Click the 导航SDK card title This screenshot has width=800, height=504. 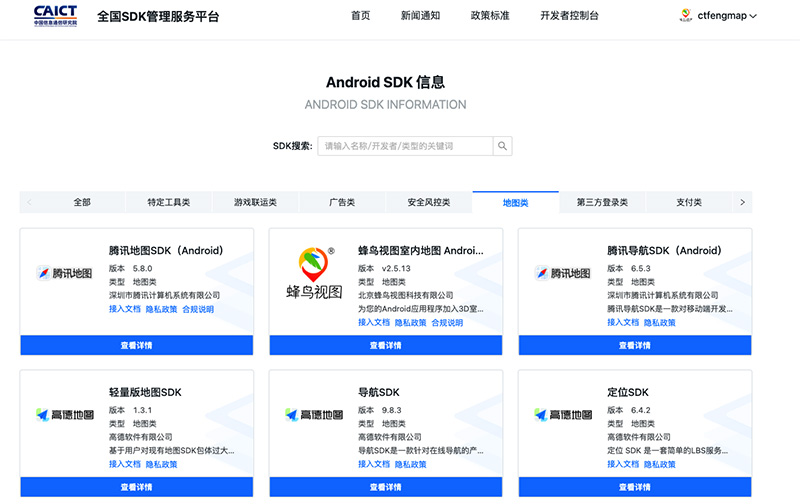coord(379,392)
